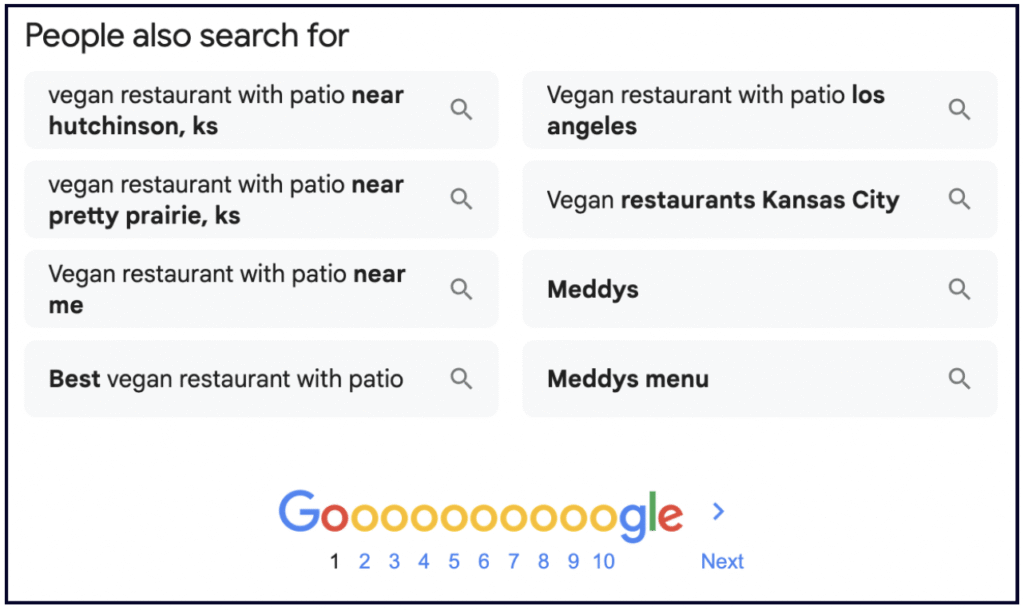
Task: Click magnifier icon next to 'near pretty prairie, ks'
Action: click(x=461, y=200)
